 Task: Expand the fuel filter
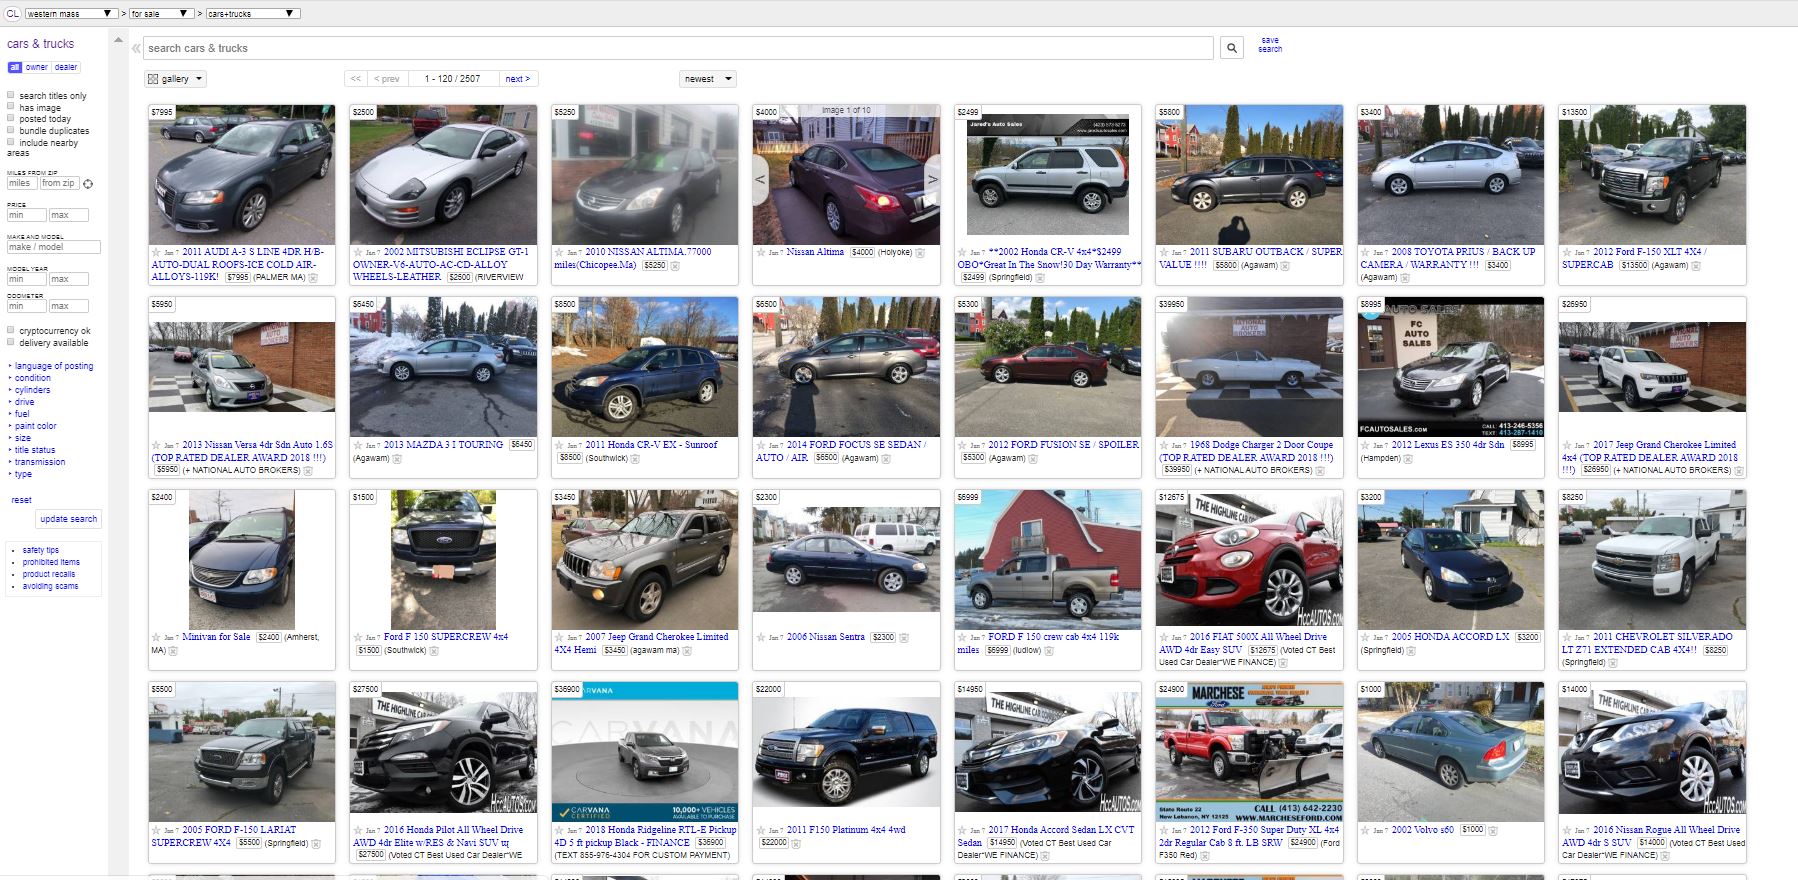pyautogui.click(x=22, y=414)
